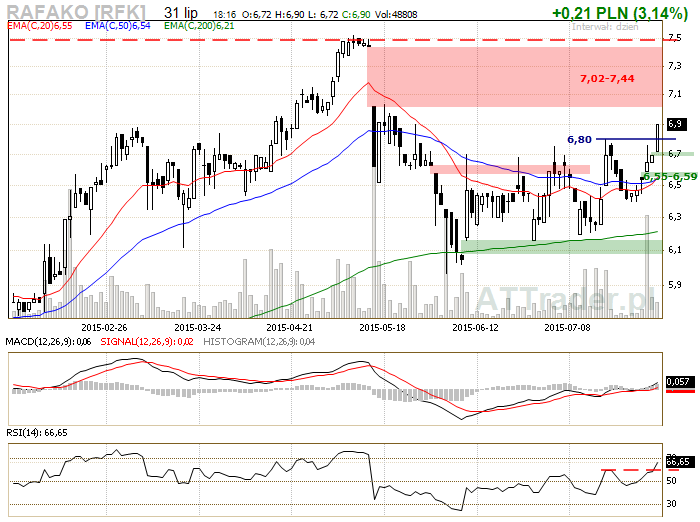Click the EMA(C,200)6,21 legend label

tap(199, 26)
